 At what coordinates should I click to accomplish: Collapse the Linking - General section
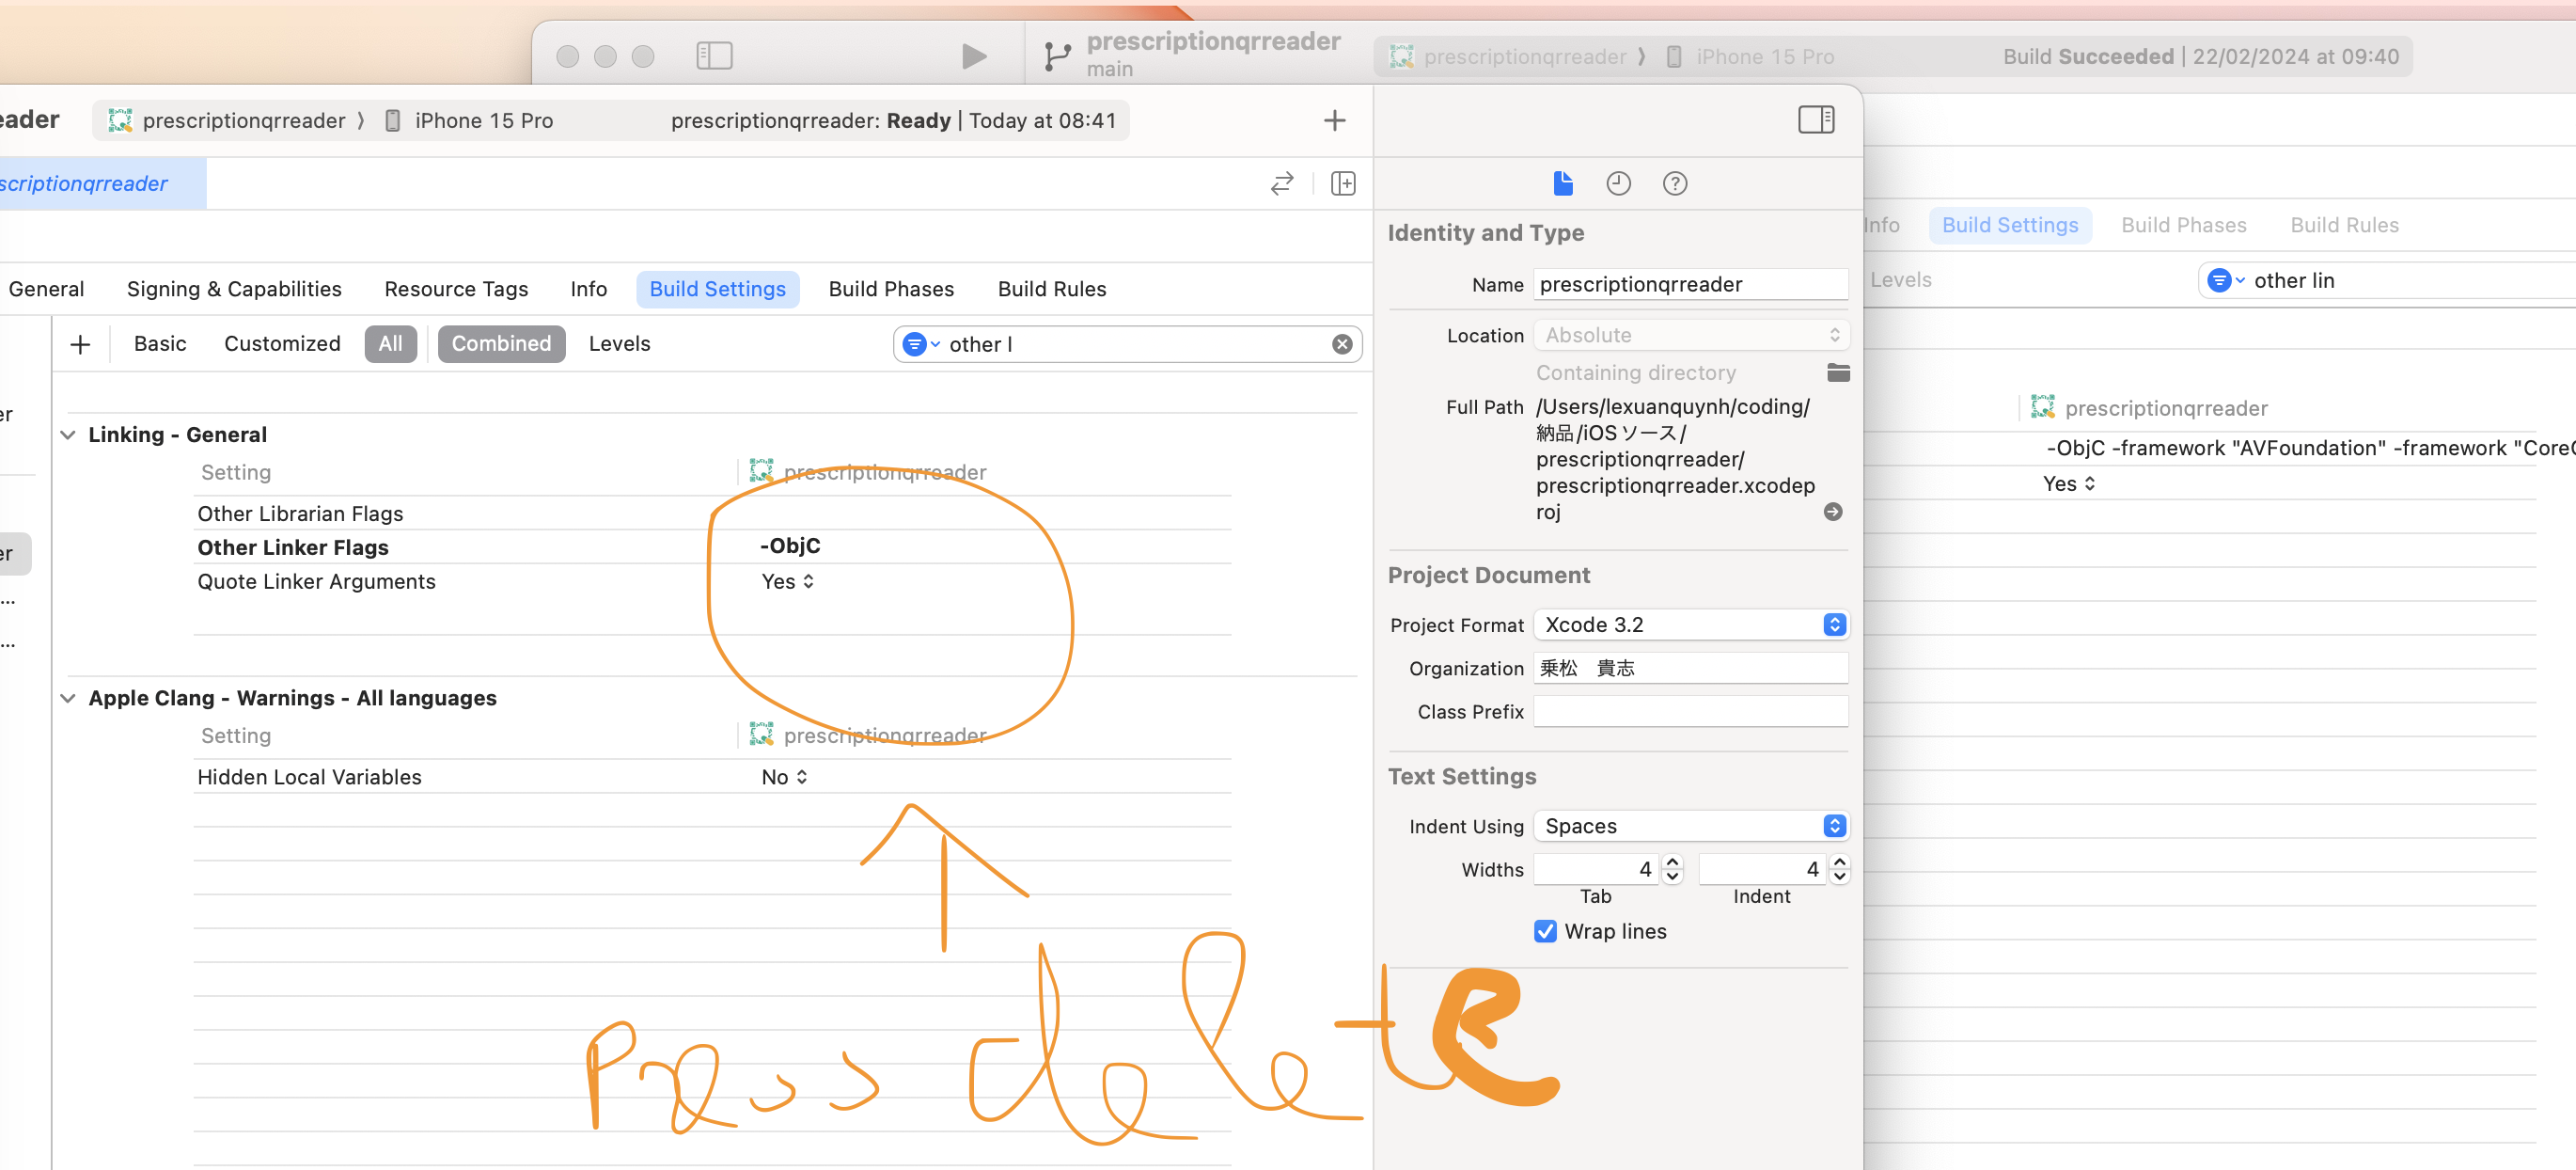pos(68,435)
